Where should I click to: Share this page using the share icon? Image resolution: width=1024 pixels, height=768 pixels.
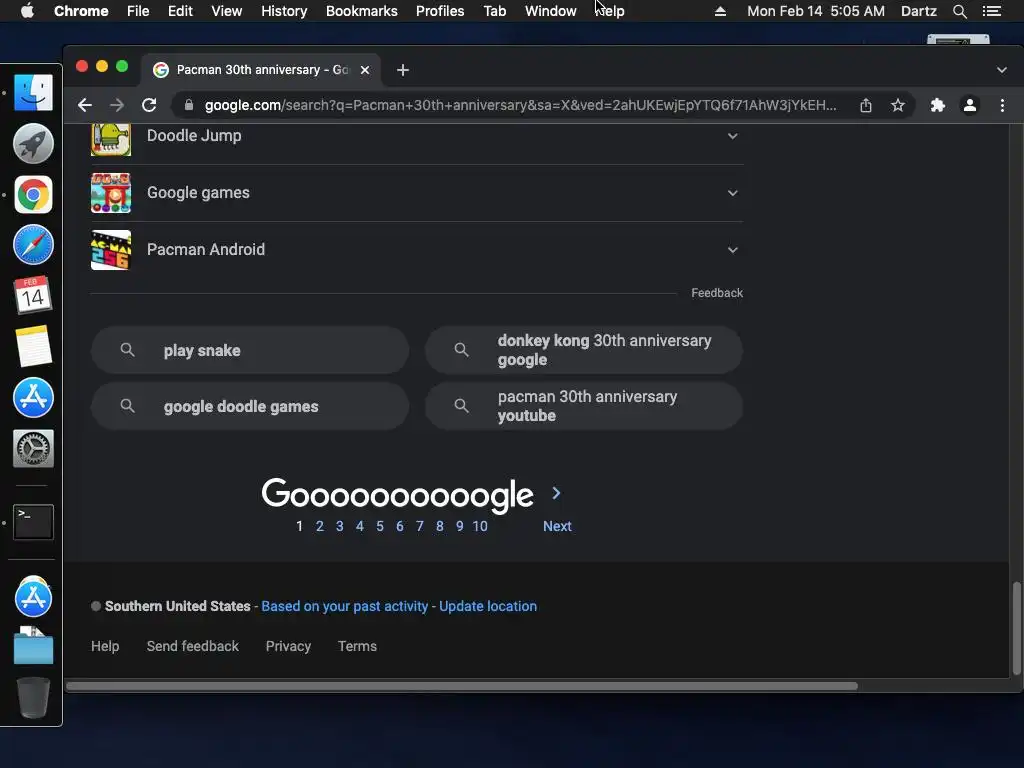pos(866,105)
